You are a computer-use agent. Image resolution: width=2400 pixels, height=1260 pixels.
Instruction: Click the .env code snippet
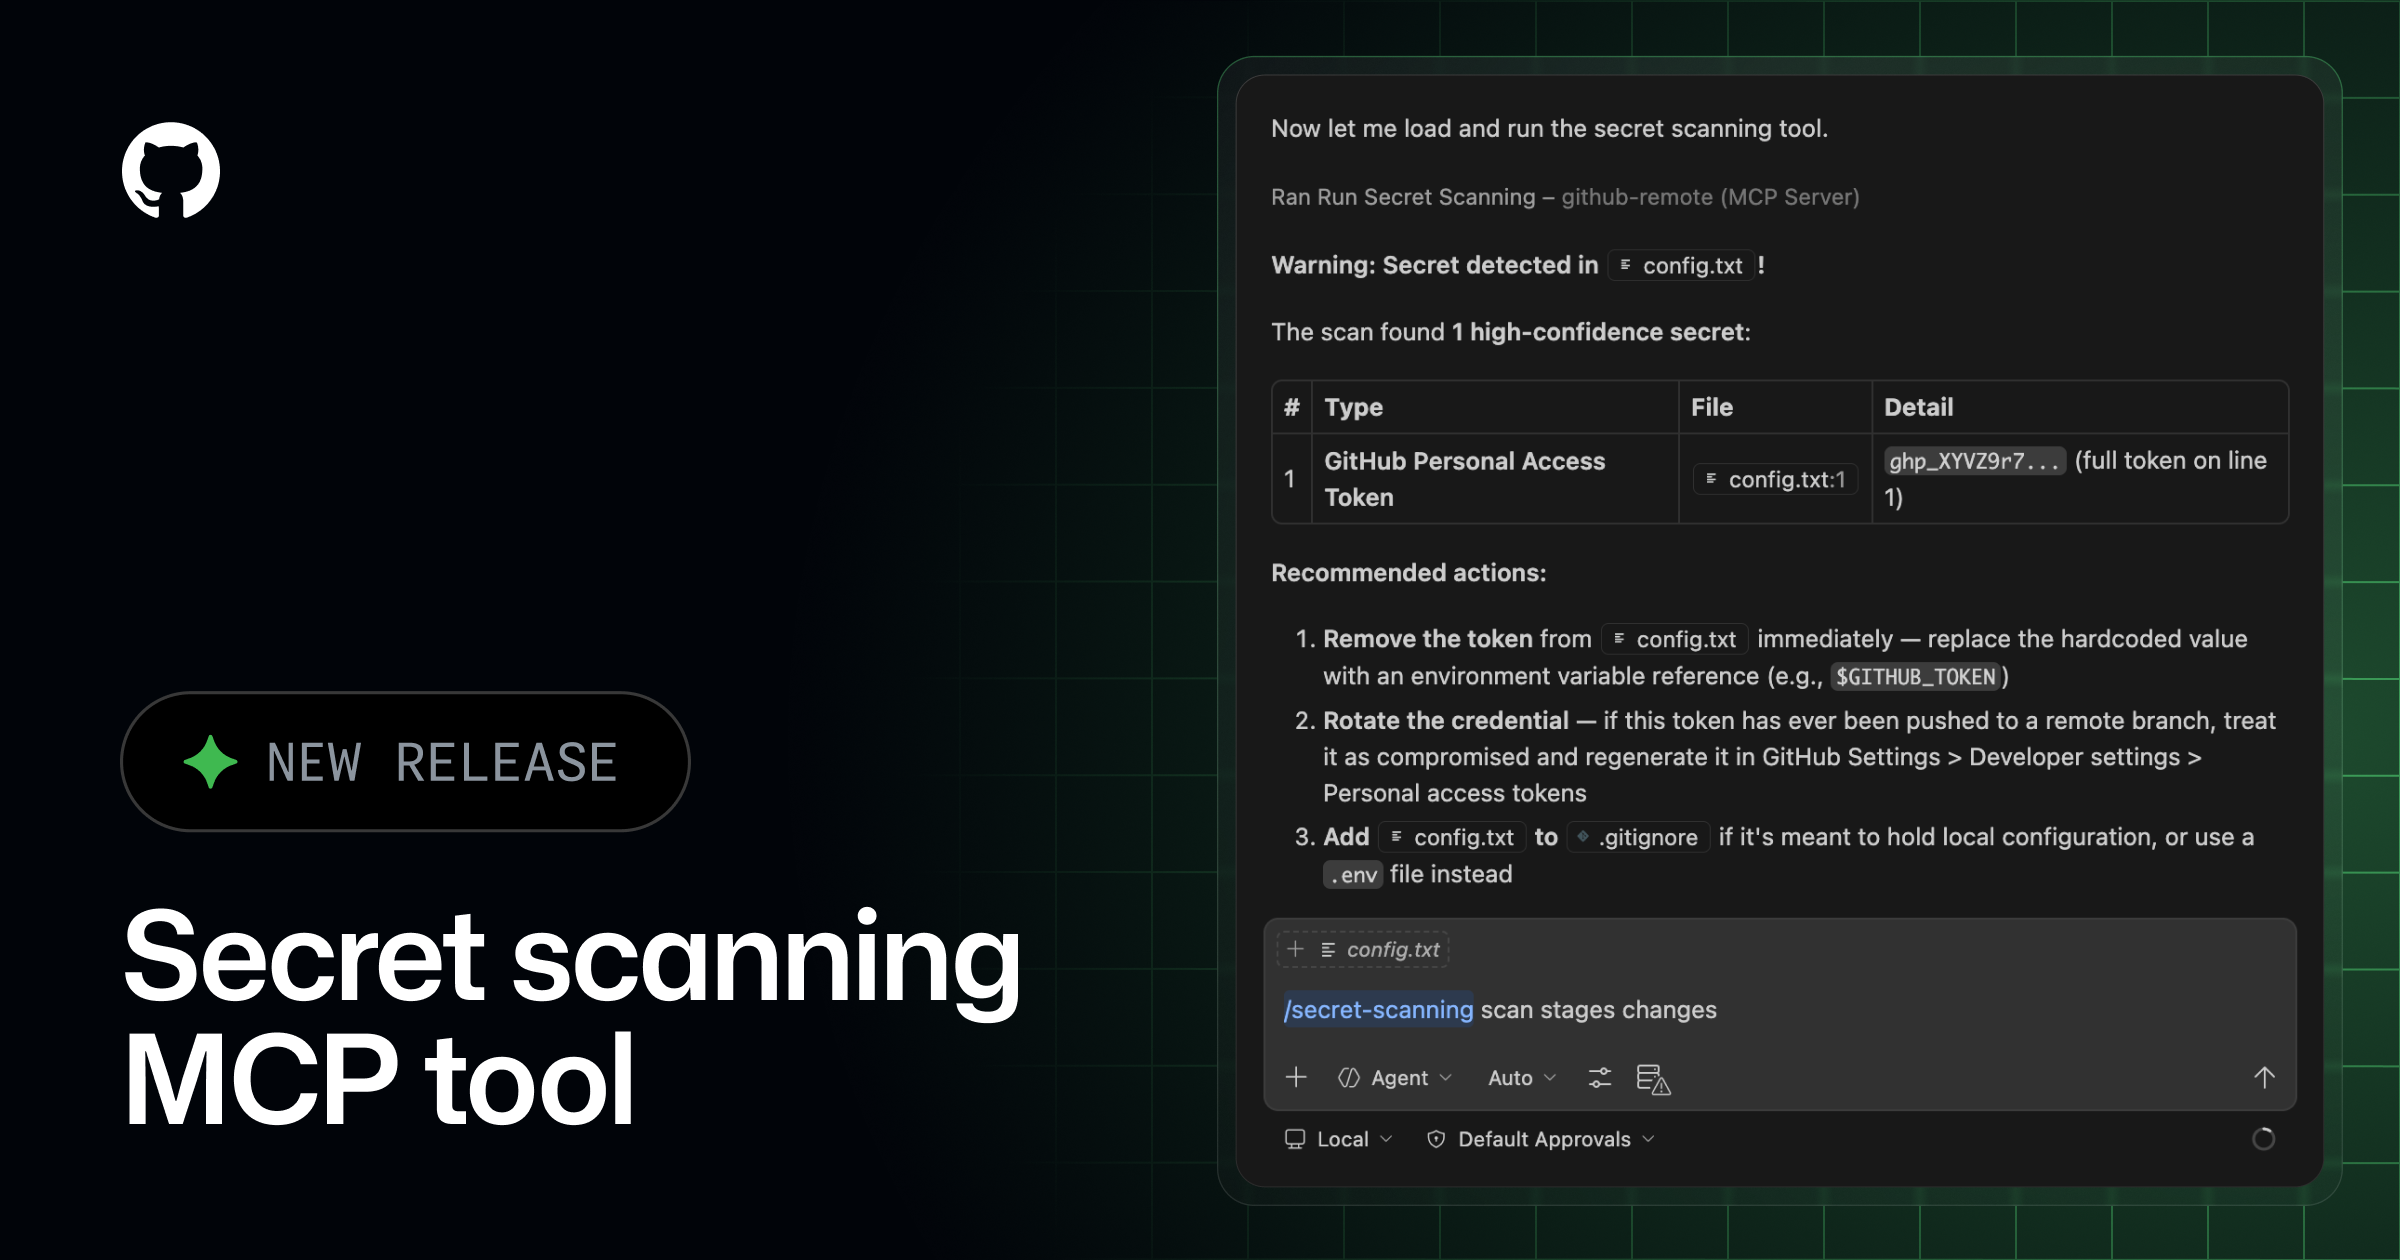click(x=1353, y=875)
